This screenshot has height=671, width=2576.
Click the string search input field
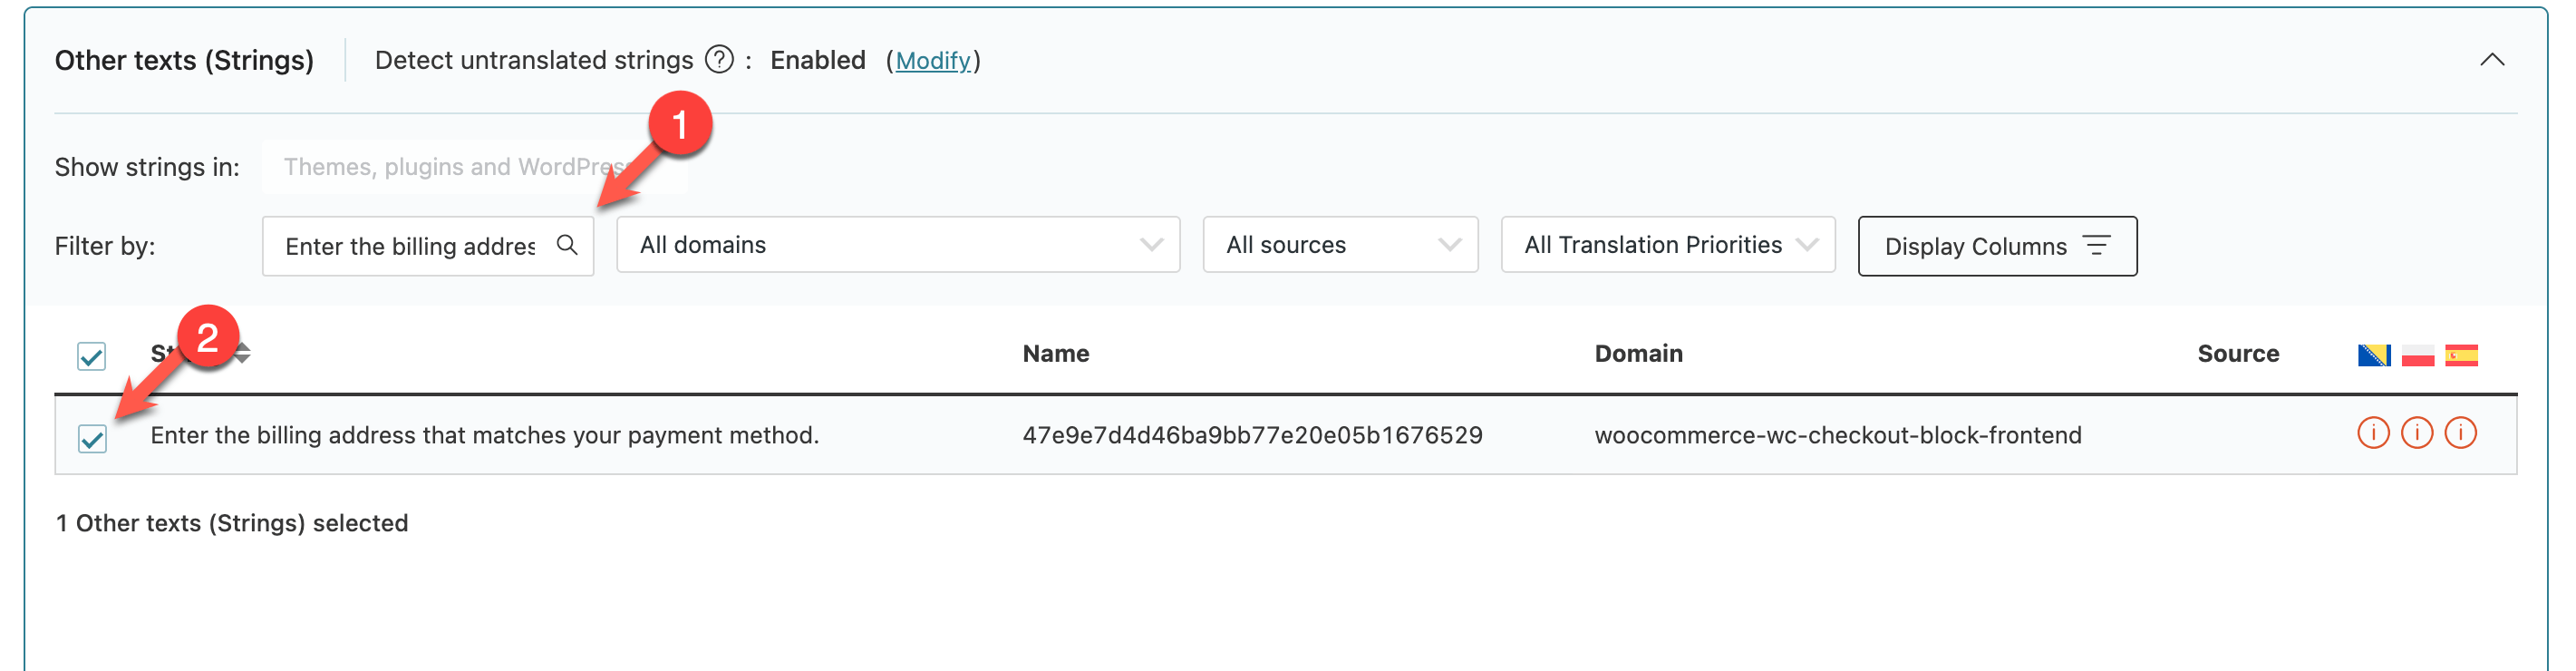point(410,246)
